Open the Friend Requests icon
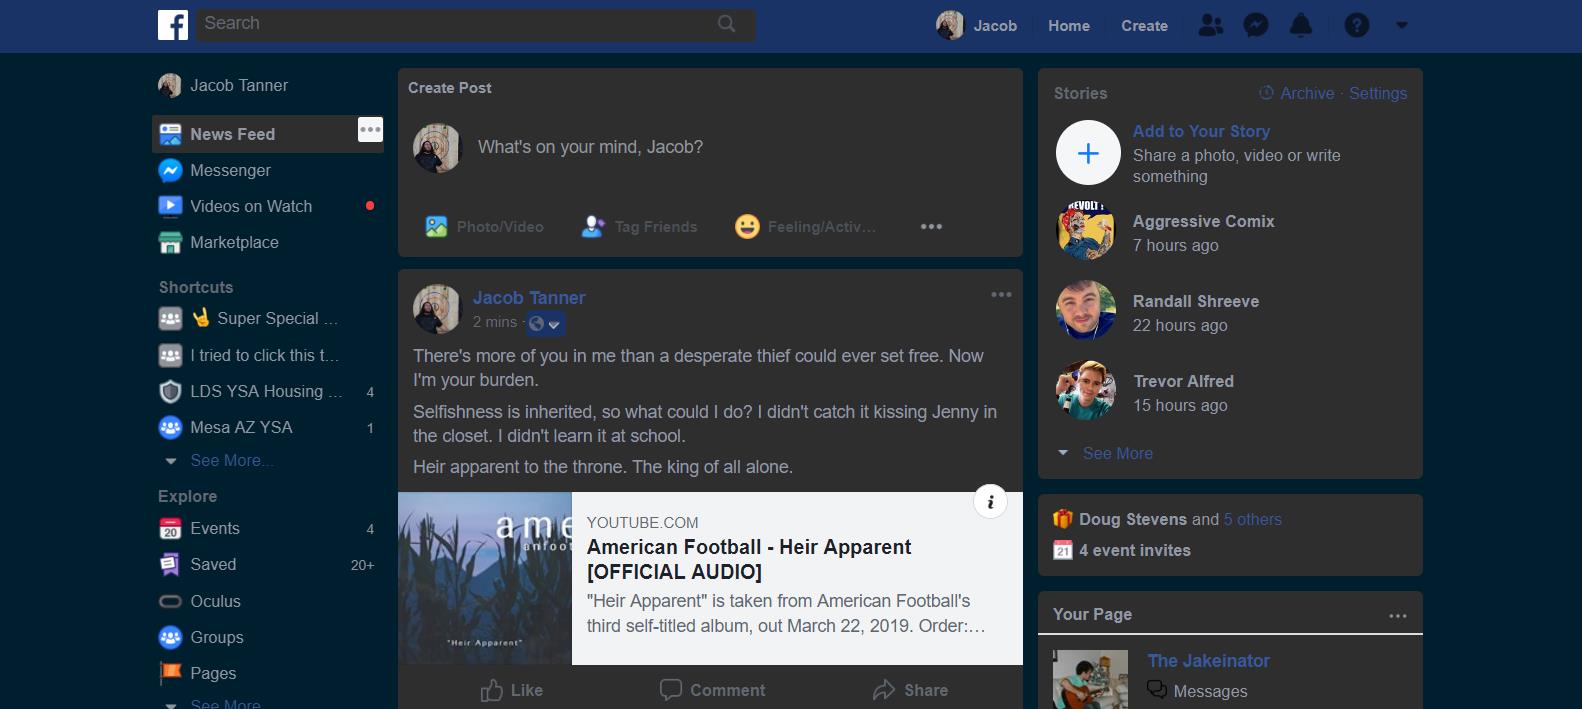This screenshot has width=1582, height=709. [1211, 25]
